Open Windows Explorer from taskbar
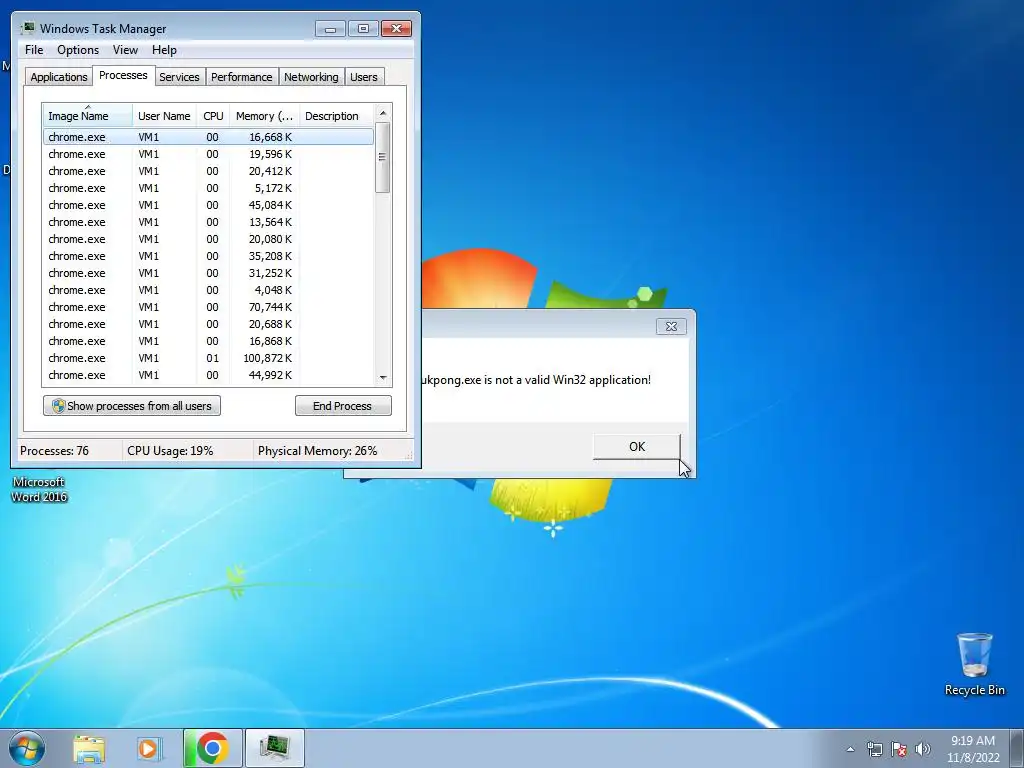 tap(89, 748)
